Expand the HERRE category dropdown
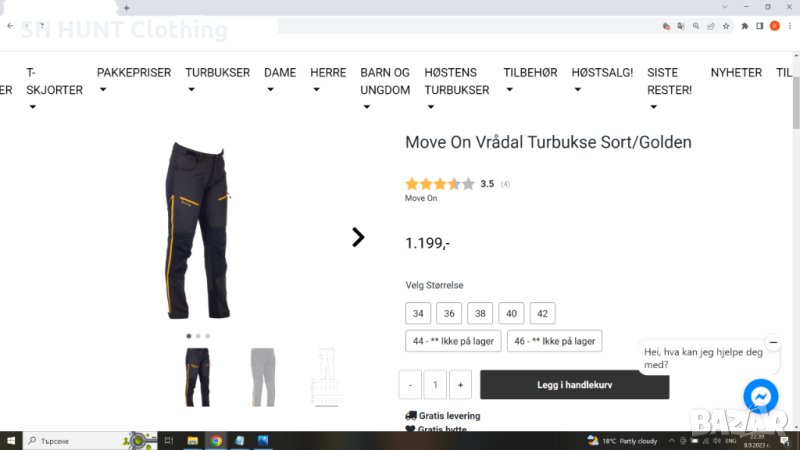 point(316,90)
